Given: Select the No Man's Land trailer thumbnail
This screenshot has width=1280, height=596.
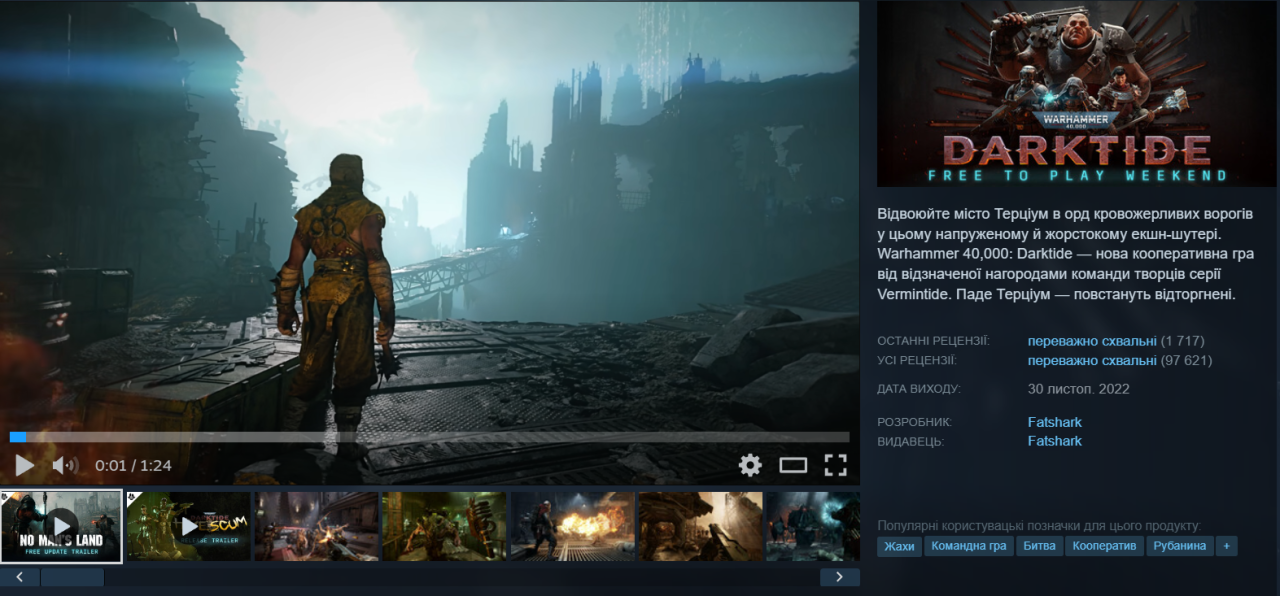Looking at the screenshot, I should coord(61,526).
